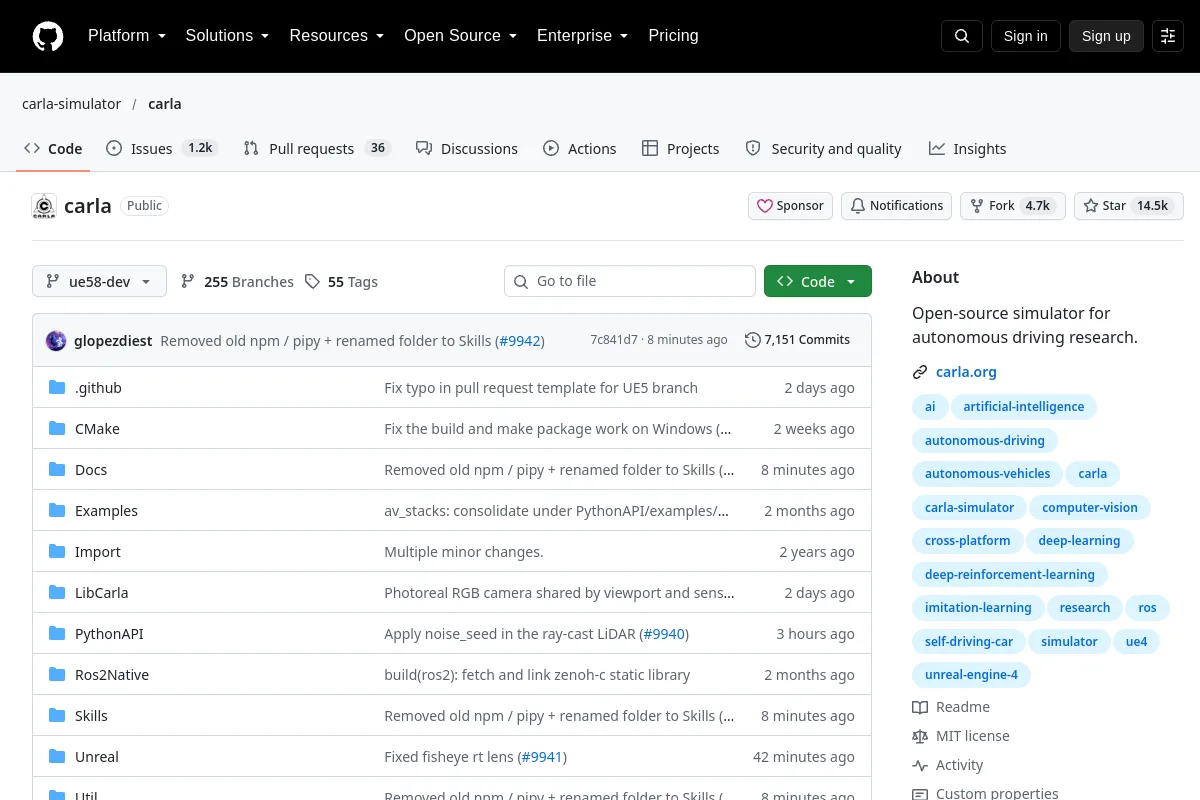Screen dimensions: 1200x800
Task: Open the .github folder icon
Action: point(57,388)
